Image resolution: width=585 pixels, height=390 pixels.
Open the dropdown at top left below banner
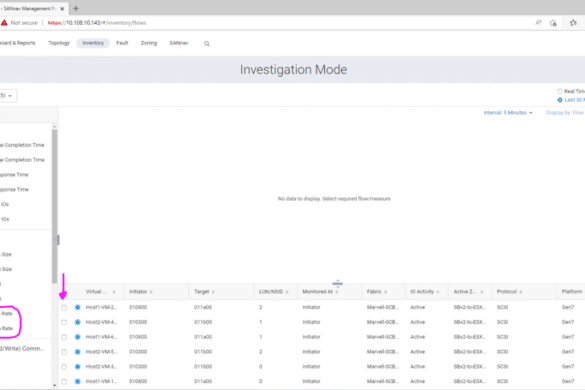(x=7, y=96)
